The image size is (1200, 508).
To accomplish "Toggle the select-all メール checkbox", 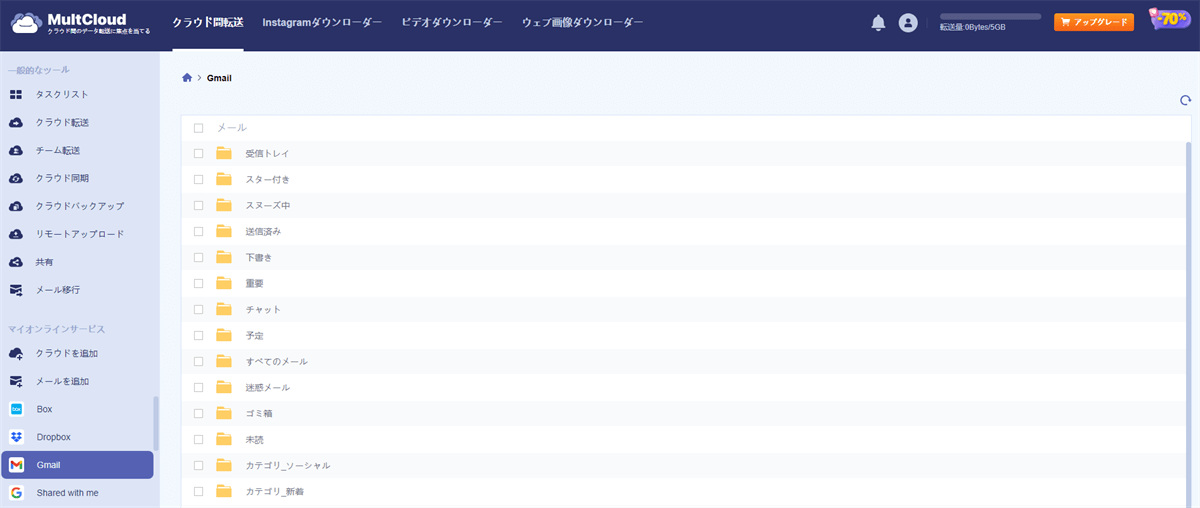I will tap(198, 128).
